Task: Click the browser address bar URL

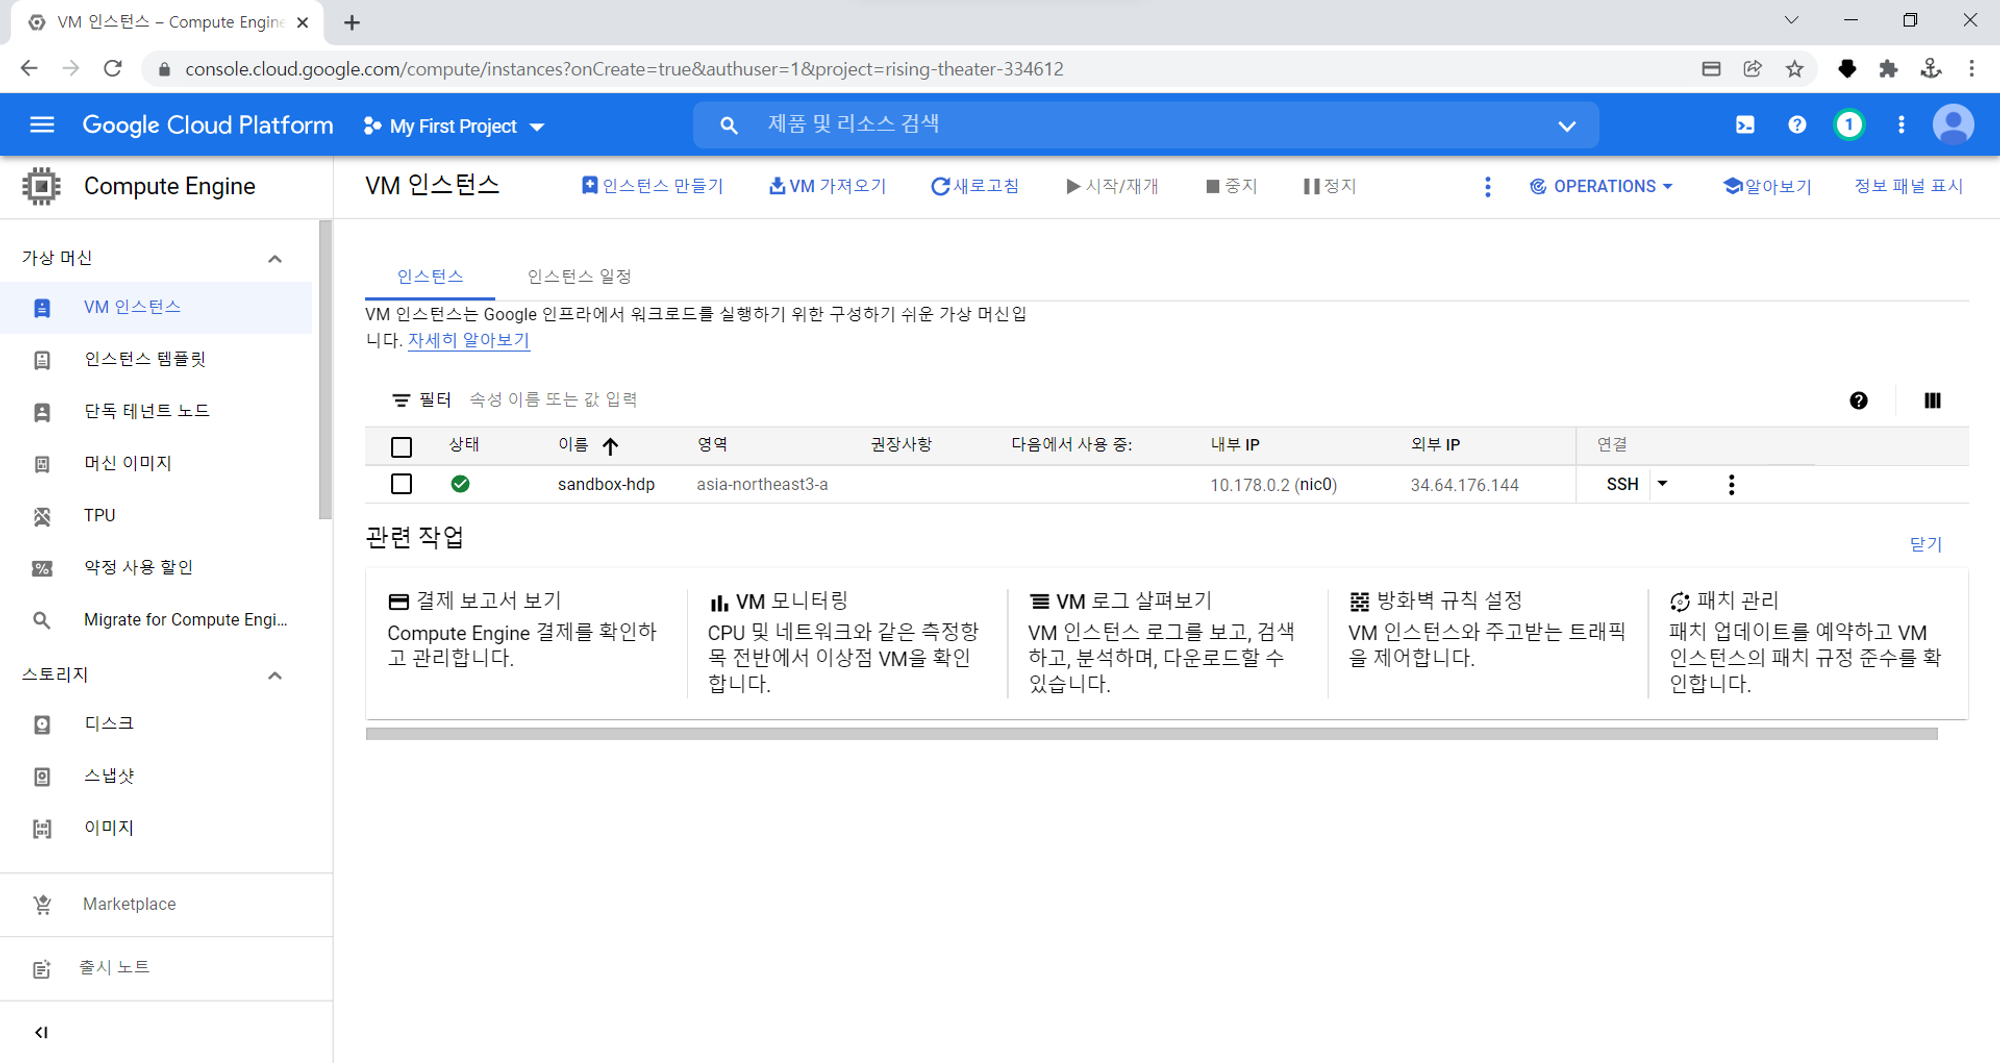Action: click(x=624, y=69)
